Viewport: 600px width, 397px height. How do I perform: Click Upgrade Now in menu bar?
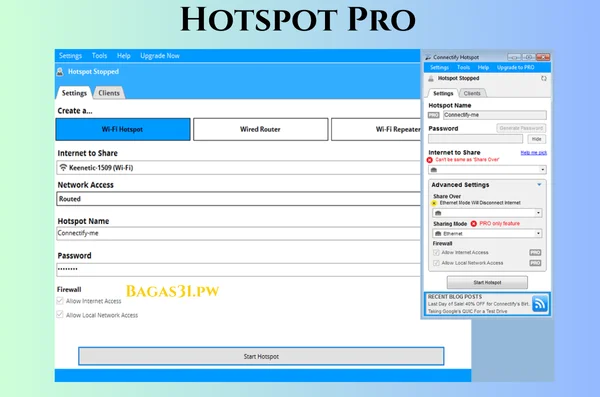(x=160, y=56)
